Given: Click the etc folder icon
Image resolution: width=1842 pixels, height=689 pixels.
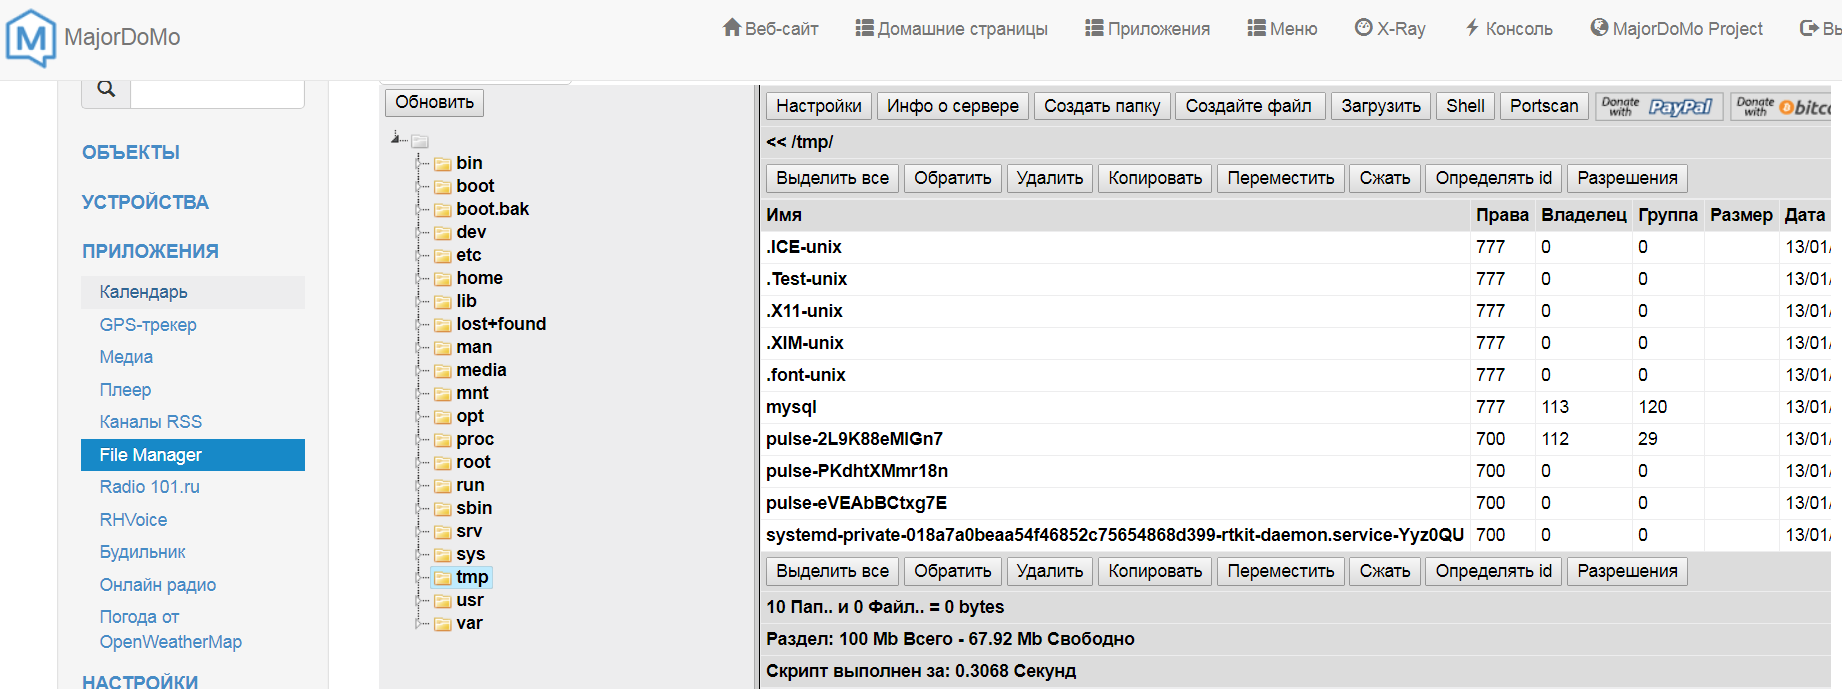Looking at the screenshot, I should coord(442,256).
